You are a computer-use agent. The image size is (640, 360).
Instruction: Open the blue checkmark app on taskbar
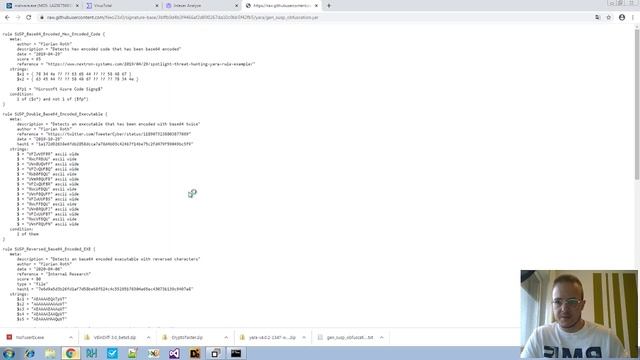(112, 353)
